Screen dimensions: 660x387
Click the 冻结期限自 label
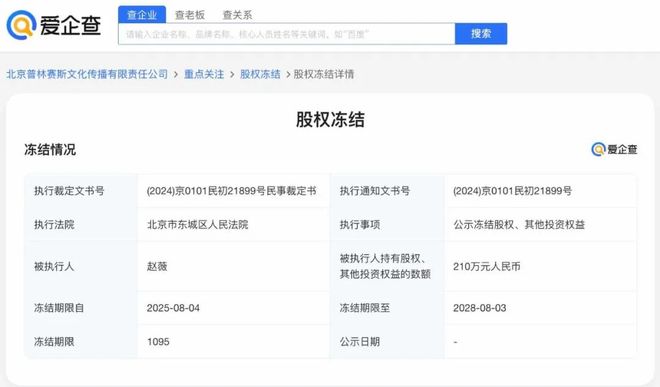pos(59,308)
